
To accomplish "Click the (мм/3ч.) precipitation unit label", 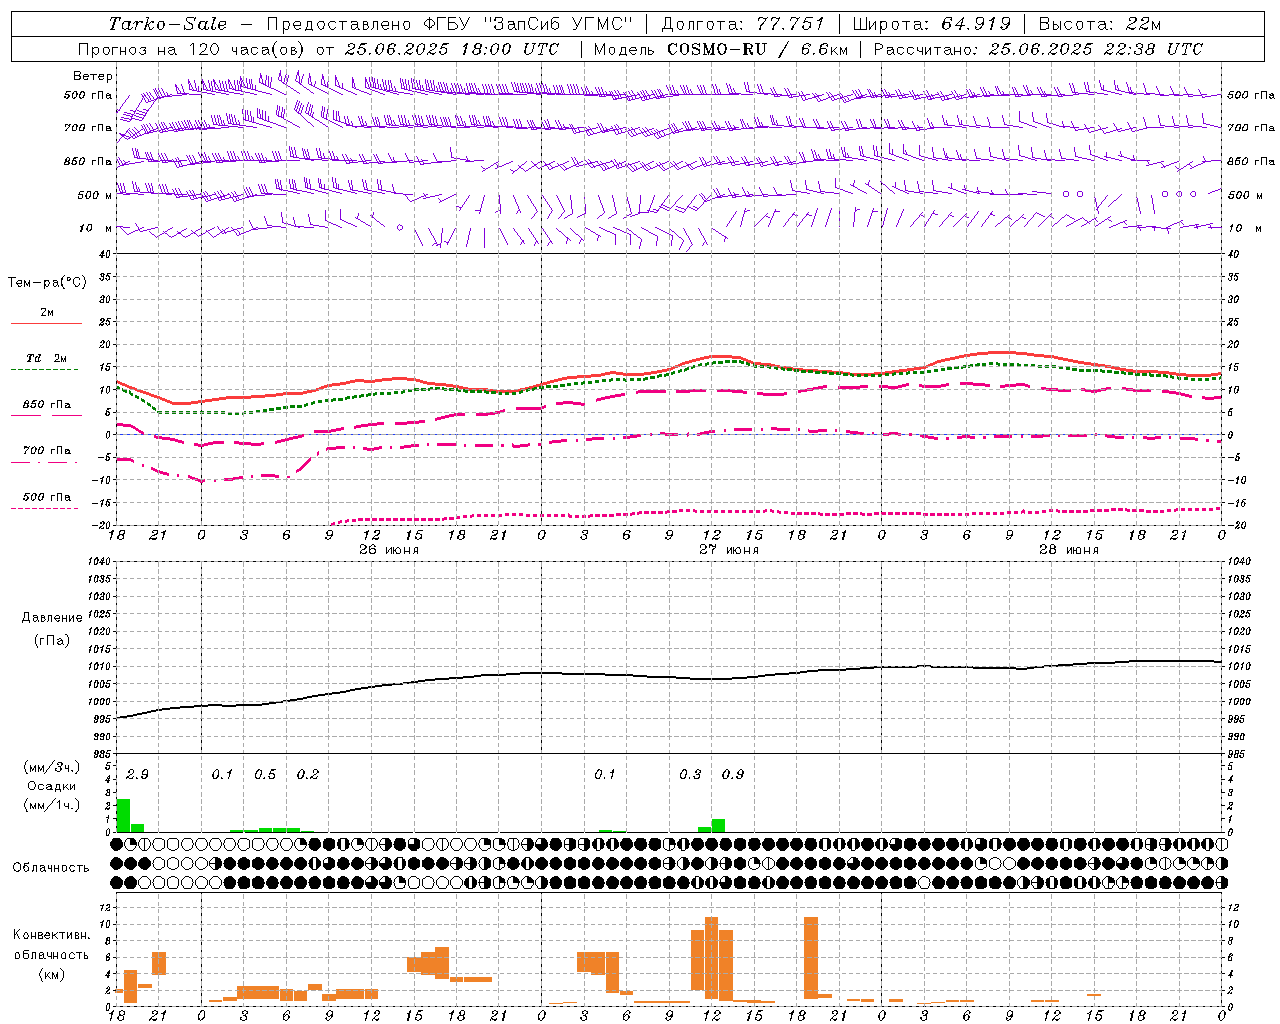I will (x=52, y=768).
